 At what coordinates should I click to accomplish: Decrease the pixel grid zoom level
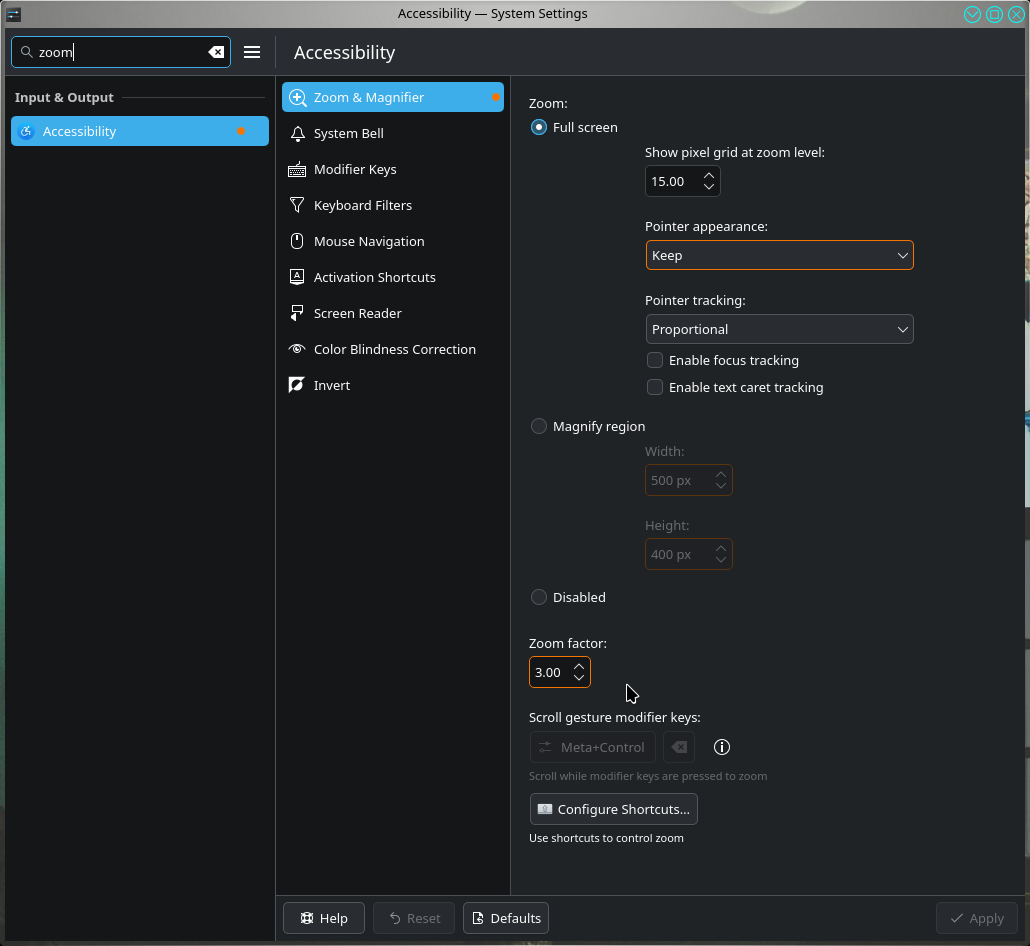(709, 187)
